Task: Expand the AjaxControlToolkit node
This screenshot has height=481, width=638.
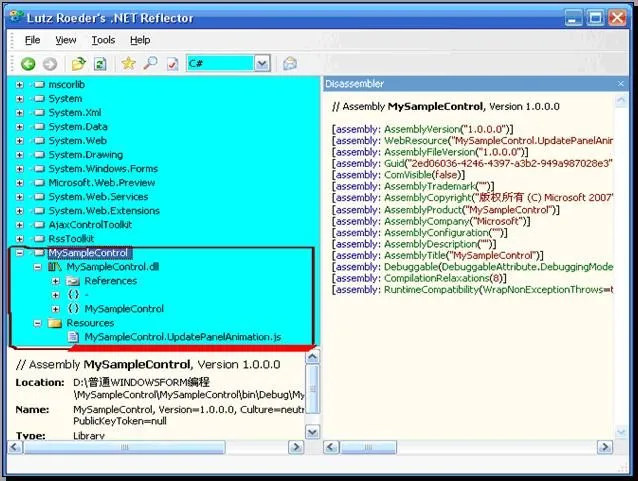Action: [19, 225]
